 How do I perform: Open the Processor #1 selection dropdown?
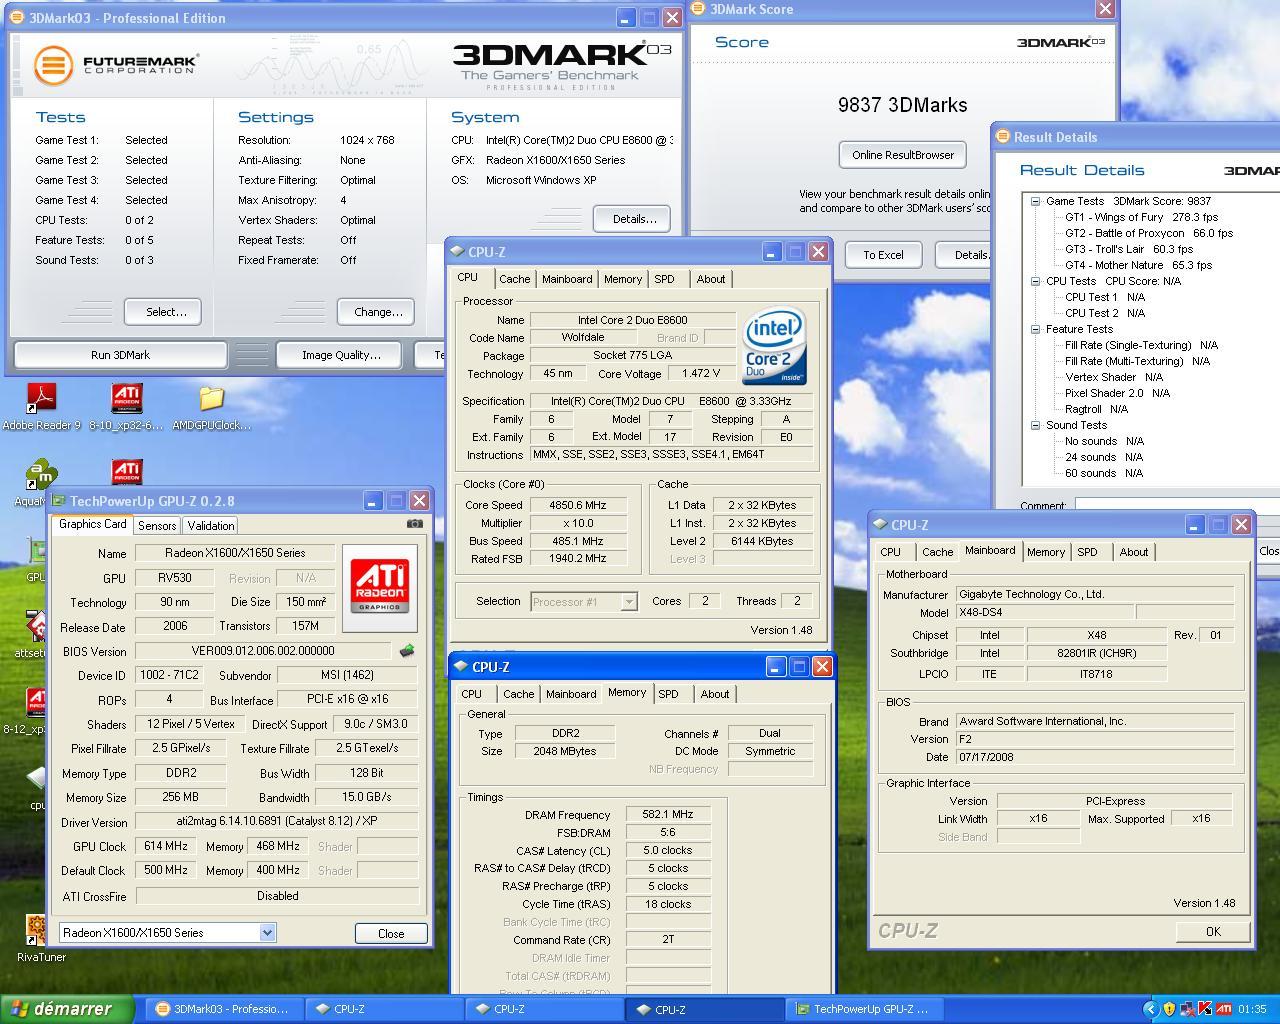(629, 601)
